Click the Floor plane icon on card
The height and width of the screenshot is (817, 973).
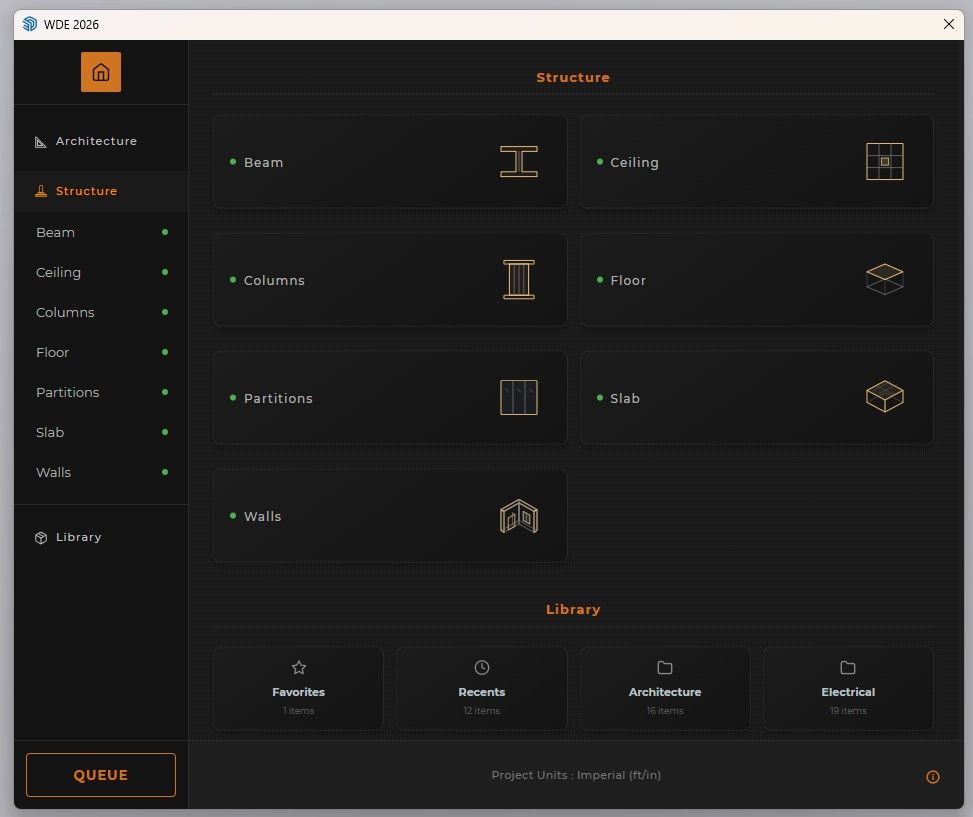click(884, 279)
